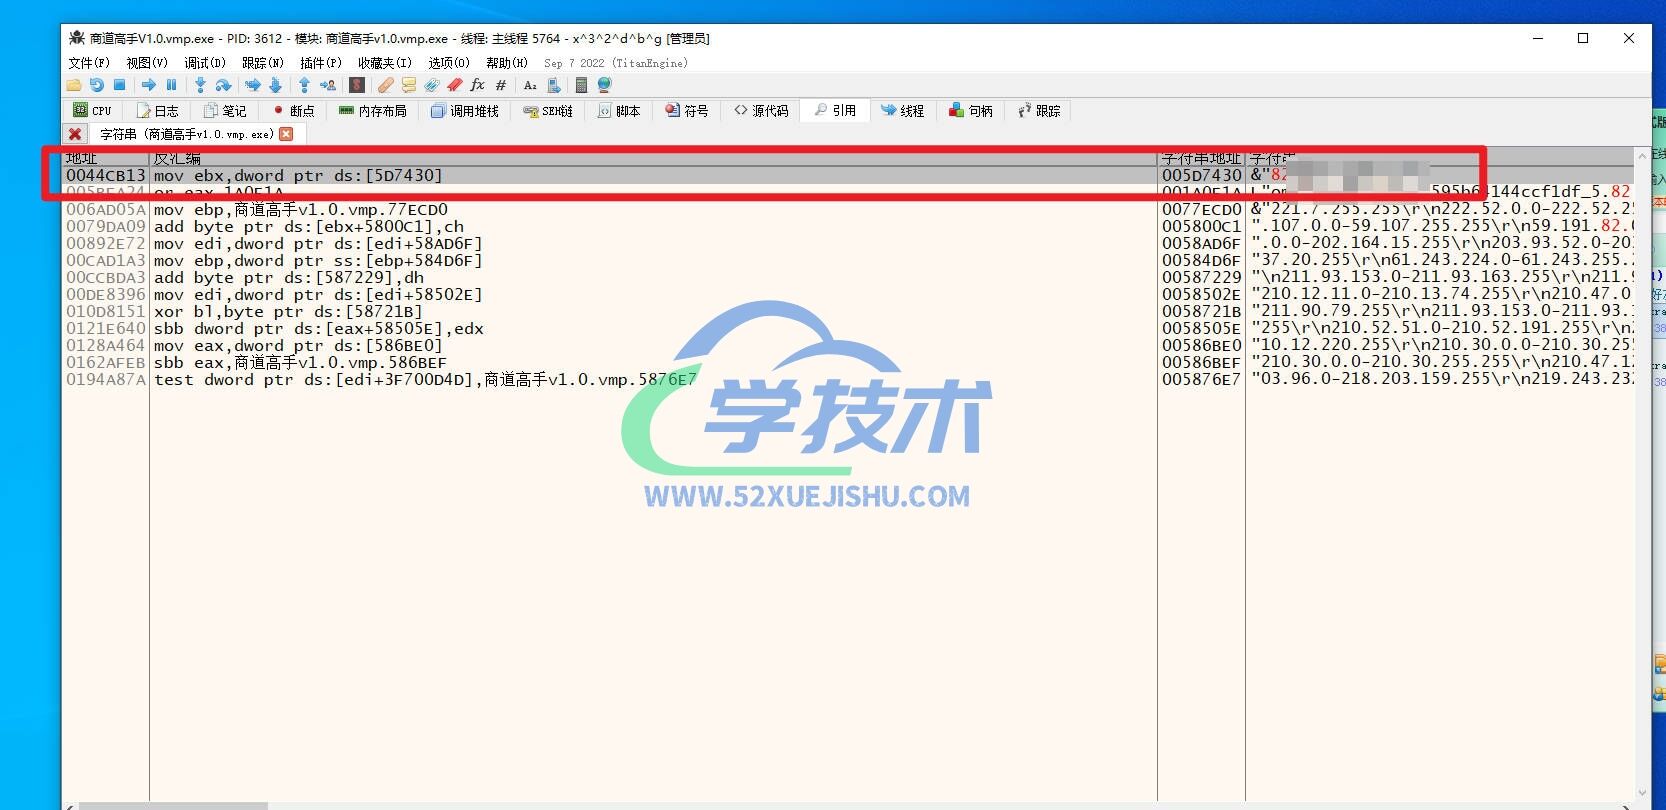Image resolution: width=1666 pixels, height=810 pixels.
Task: Open the 插件(P) menu
Action: point(320,63)
